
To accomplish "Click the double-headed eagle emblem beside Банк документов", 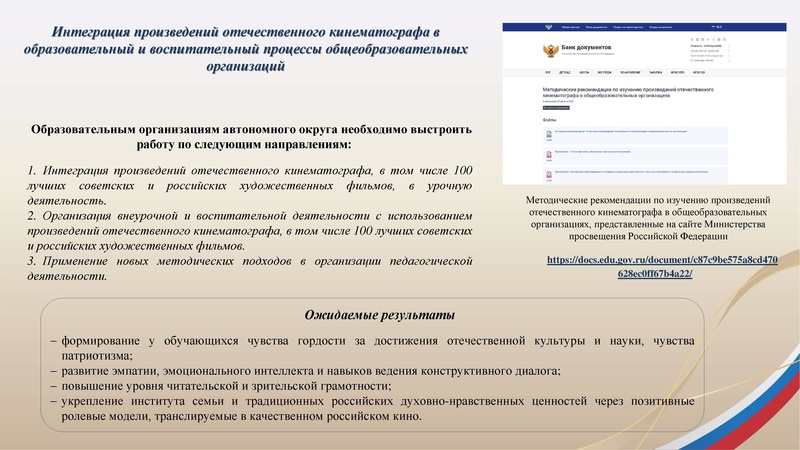I will 550,51.
